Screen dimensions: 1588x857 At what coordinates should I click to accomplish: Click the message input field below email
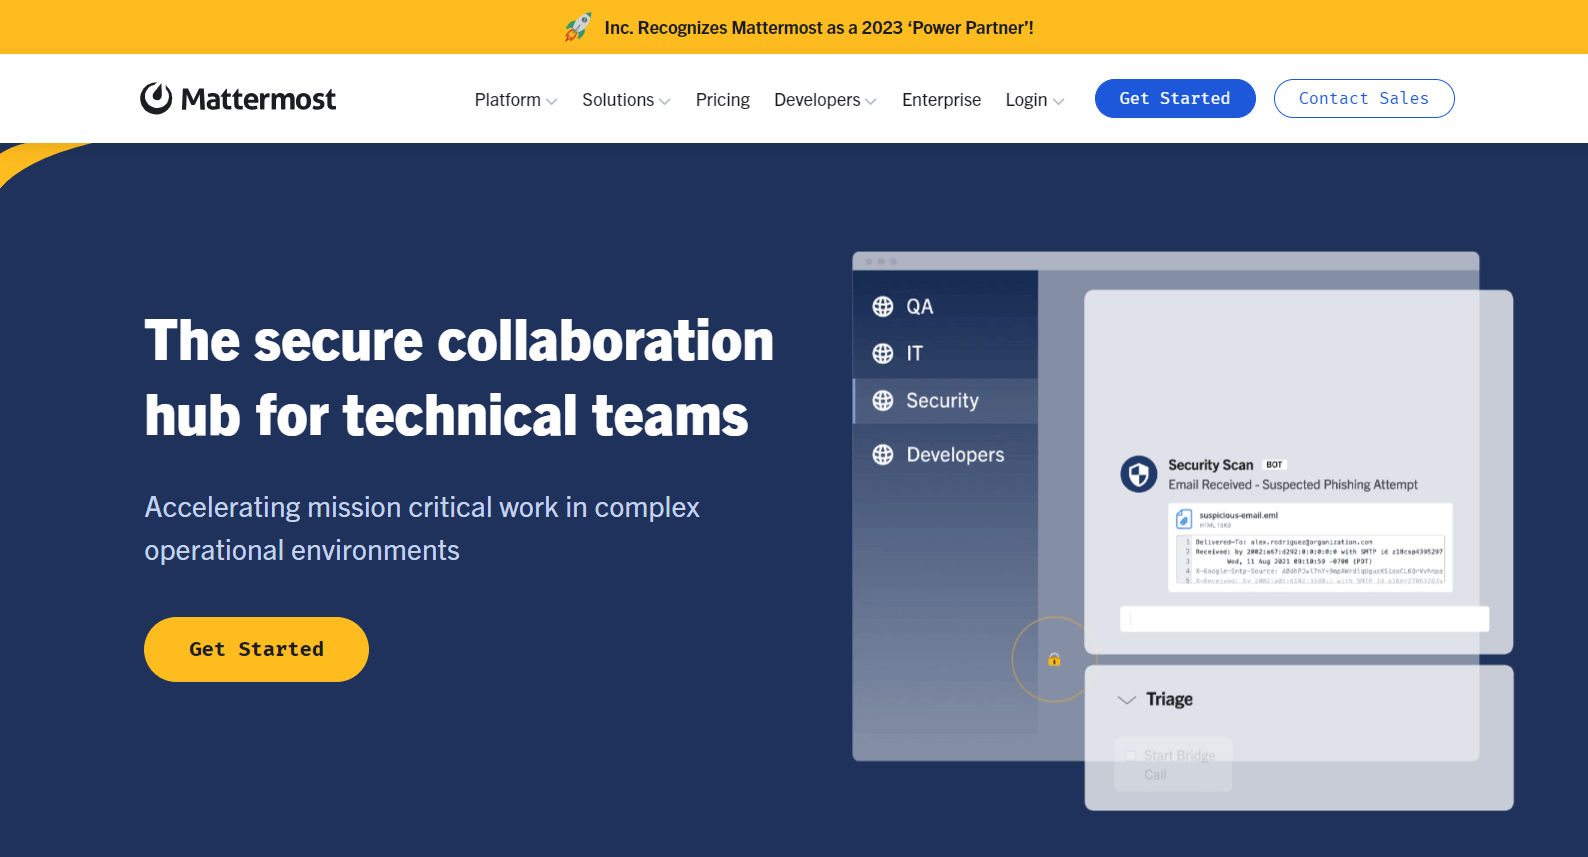pyautogui.click(x=1304, y=619)
